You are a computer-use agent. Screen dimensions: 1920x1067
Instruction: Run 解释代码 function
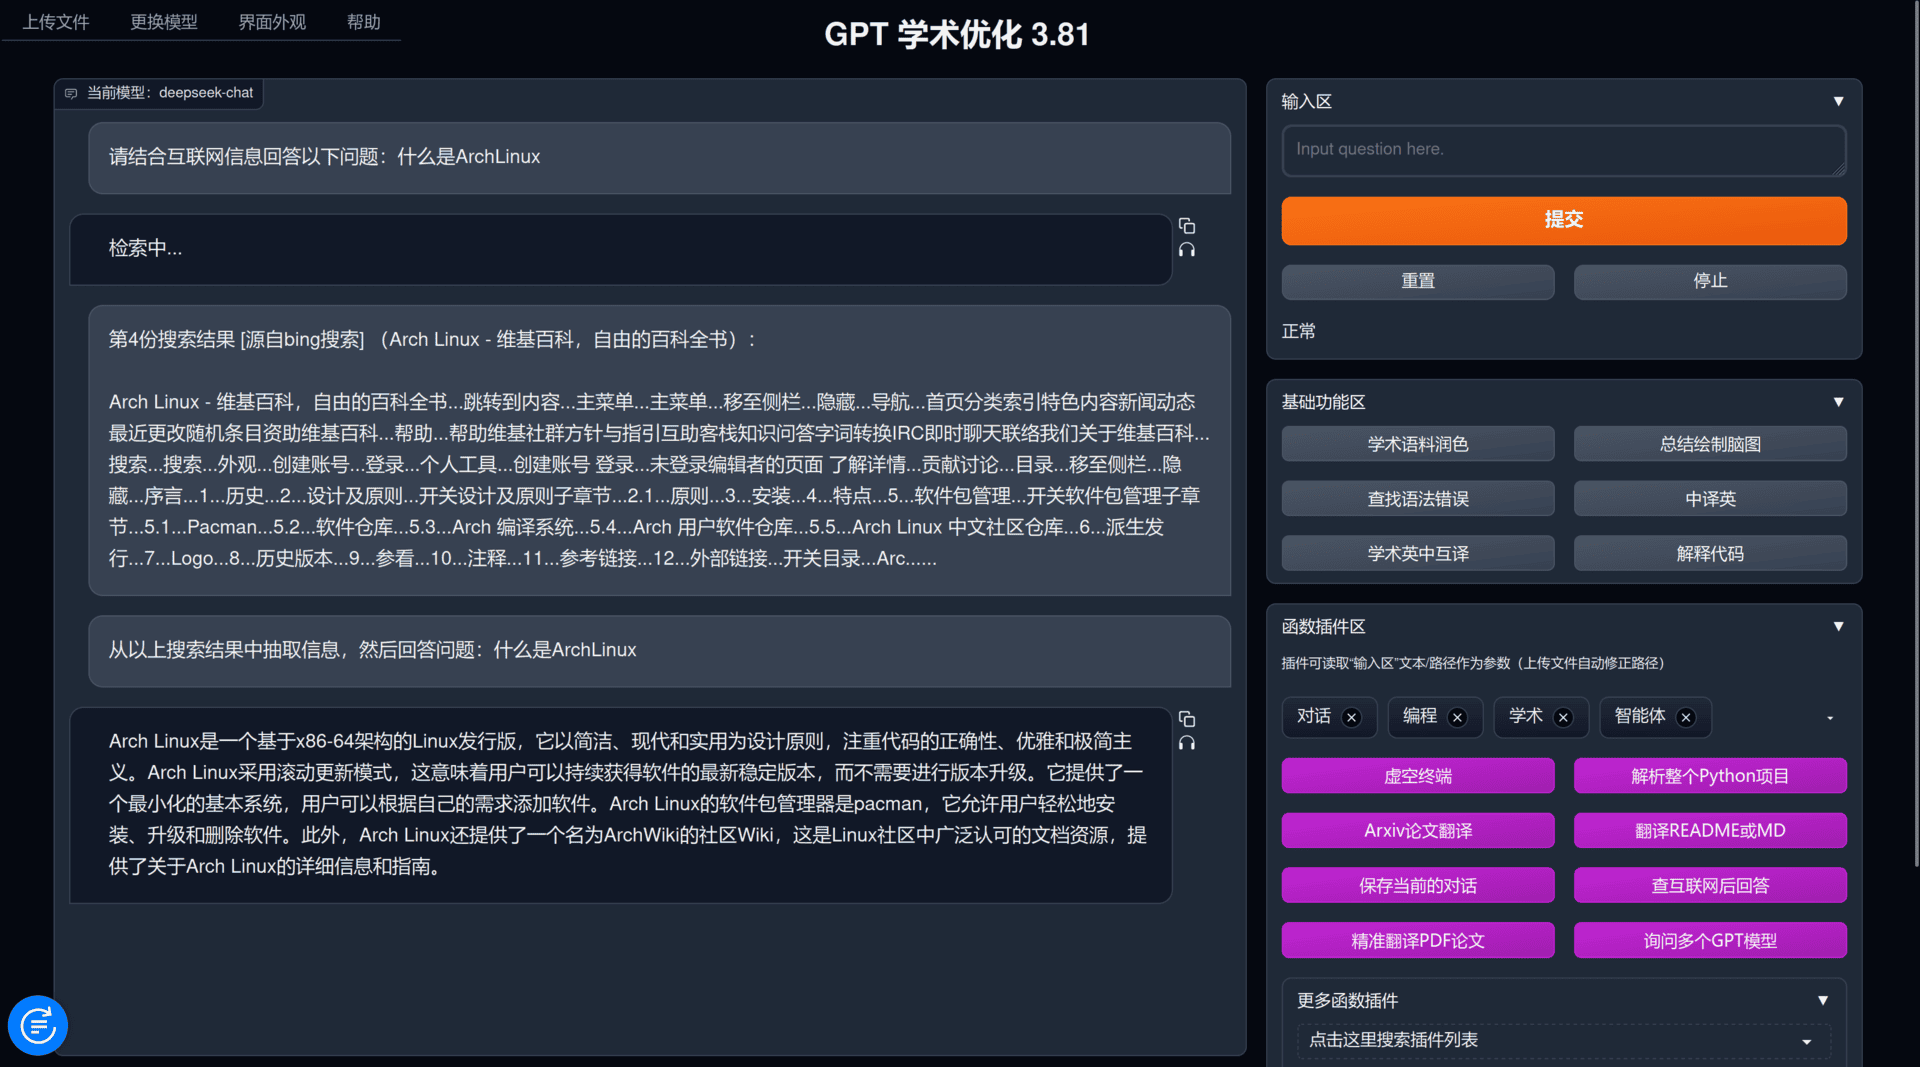1710,553
